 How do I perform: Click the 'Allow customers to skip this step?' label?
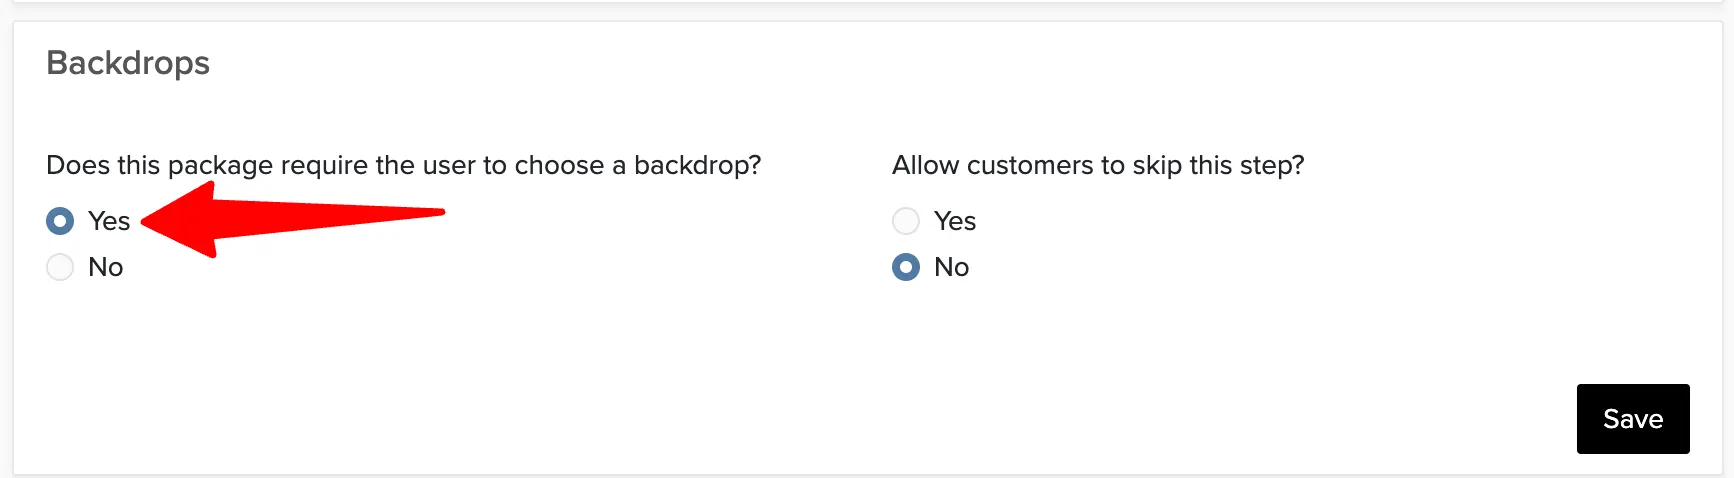tap(1098, 165)
